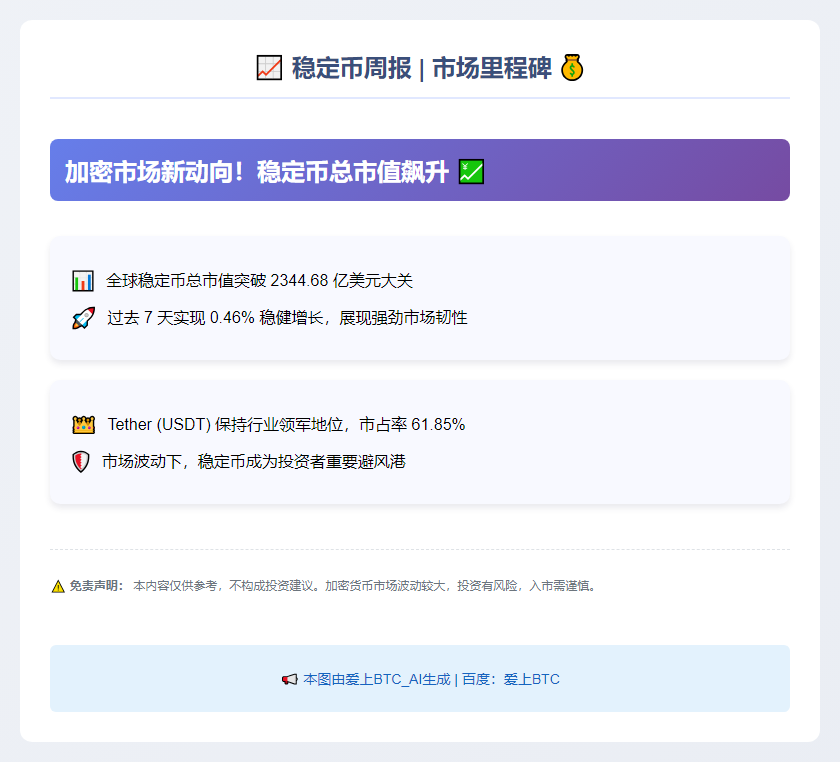Click the line 全球稳定币总市值突破 2344.68 亿美元大关
This screenshot has width=840, height=762.
point(259,281)
